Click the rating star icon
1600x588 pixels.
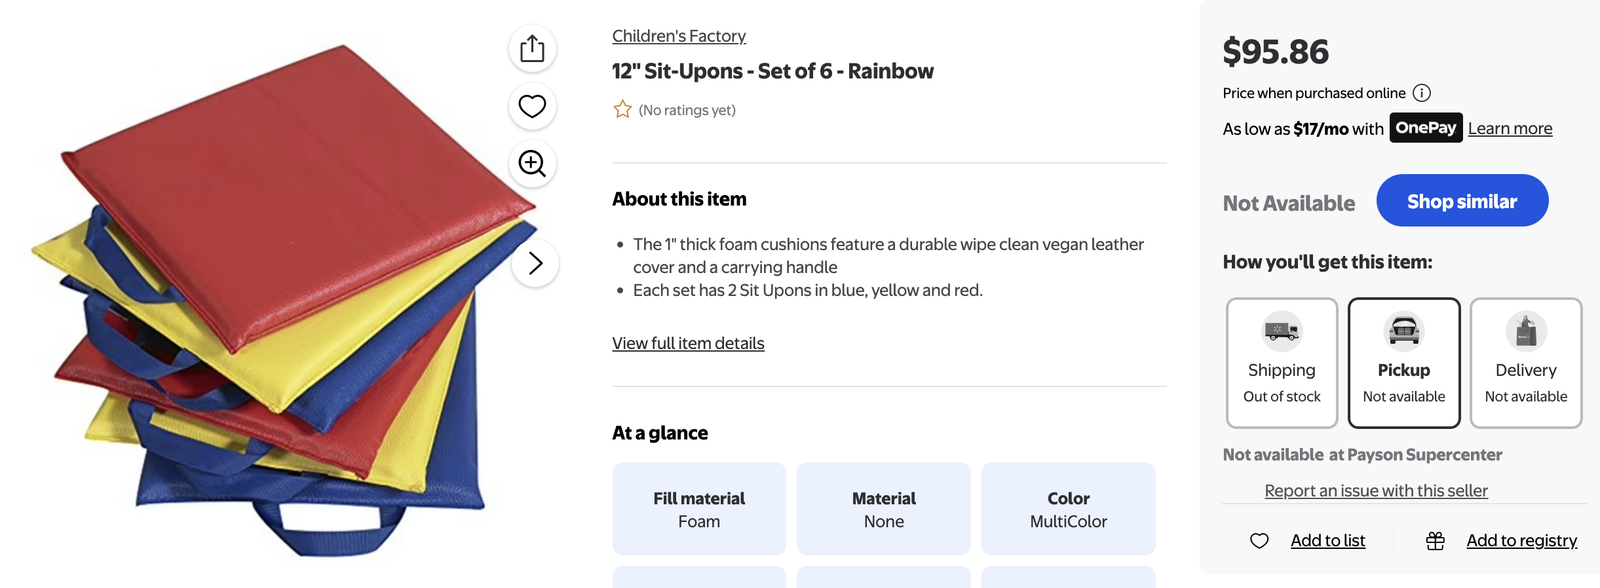(x=622, y=110)
